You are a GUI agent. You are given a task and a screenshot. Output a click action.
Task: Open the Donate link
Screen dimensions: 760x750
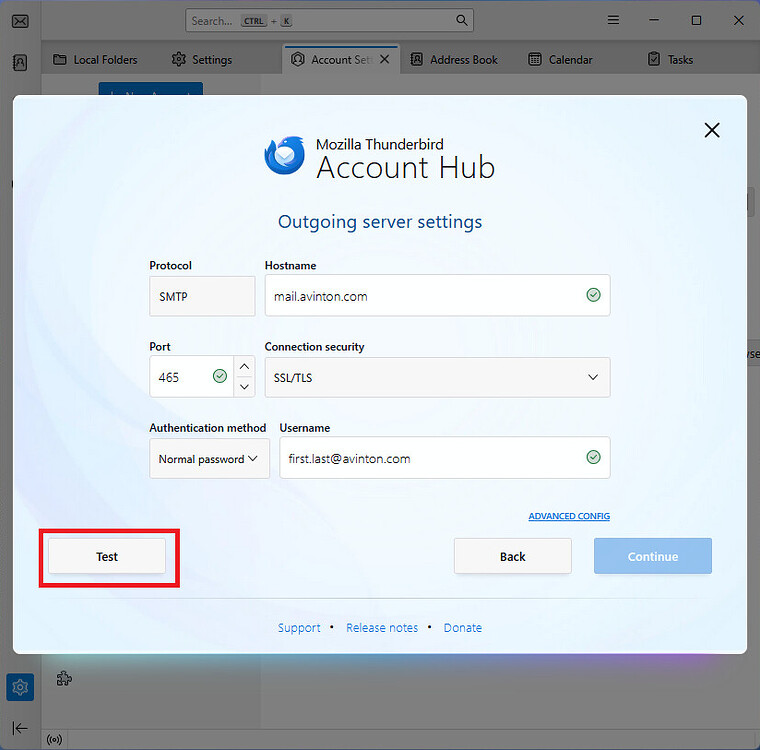463,628
